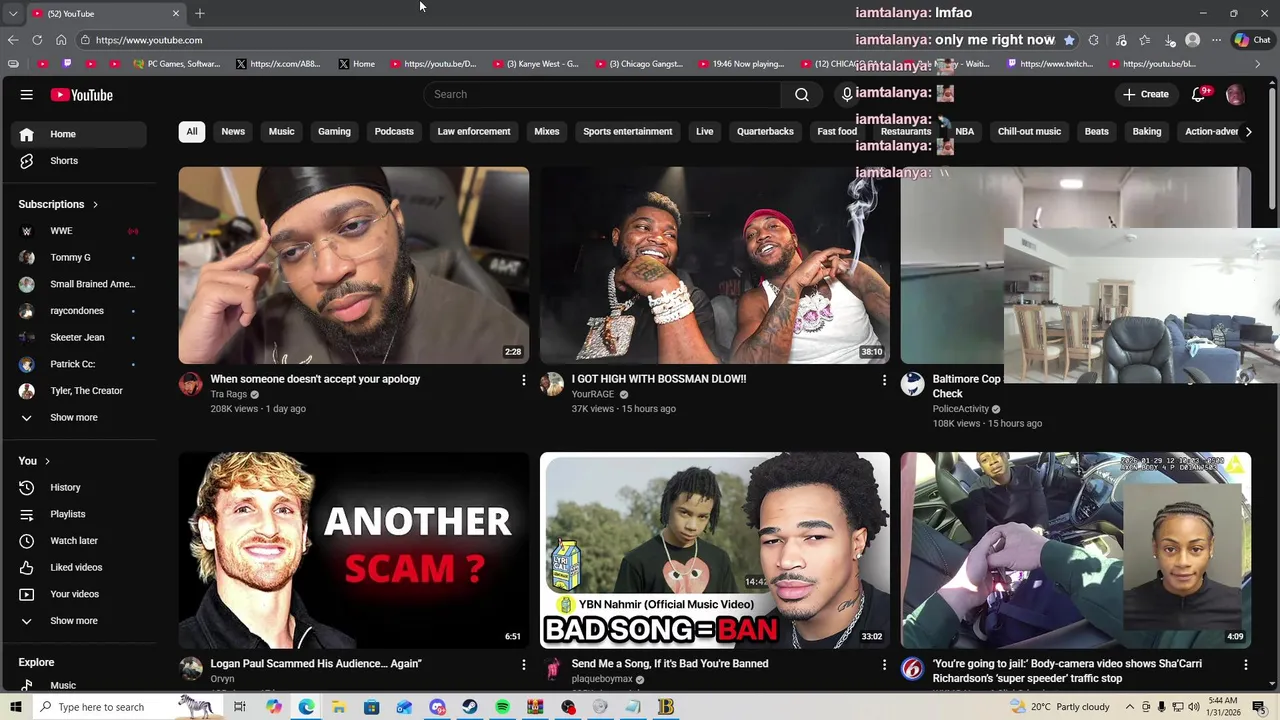
Task: Open Your videos in the sidebar
Action: coord(77,594)
